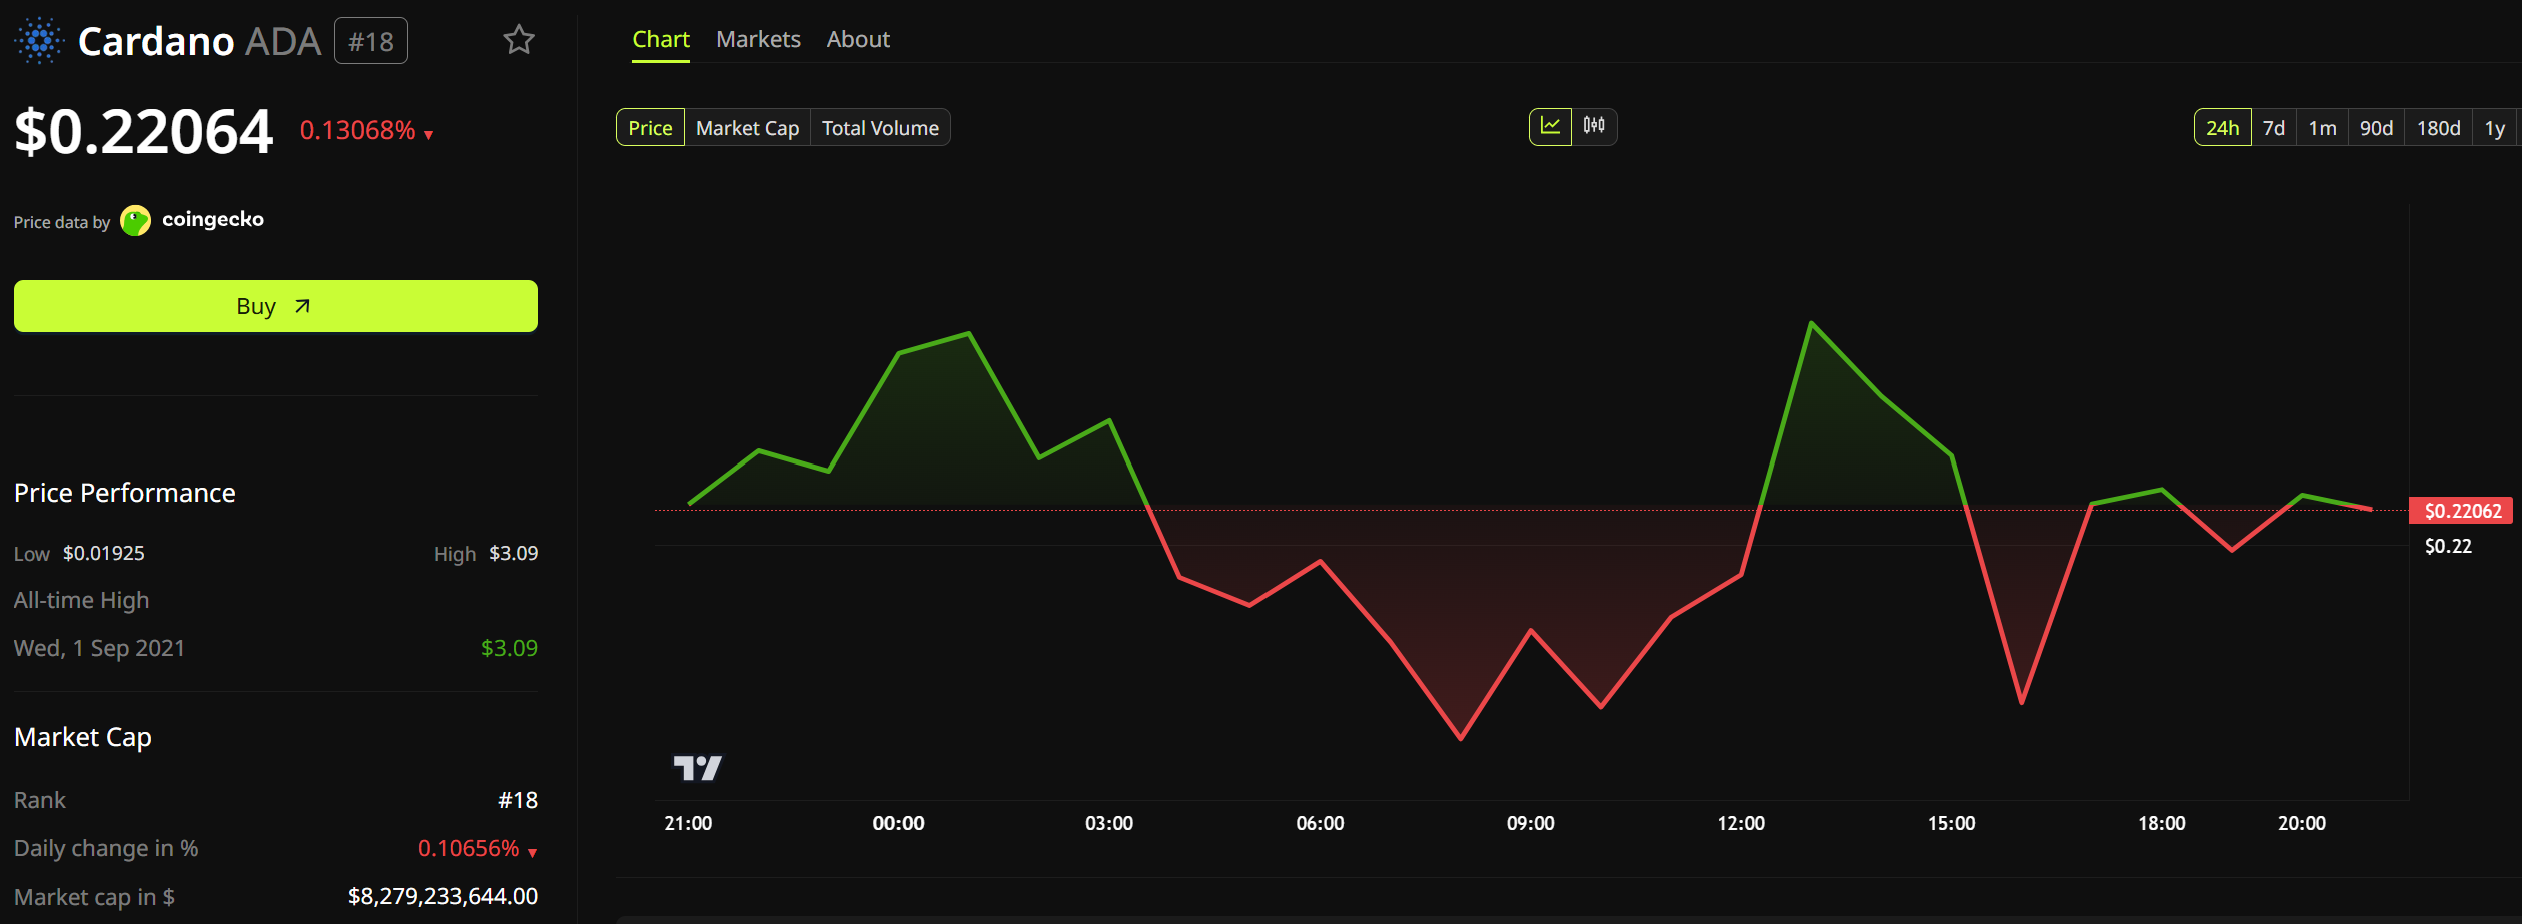Screen dimensions: 2522x924
Task: Set chart range to 90d
Action: click(x=2376, y=128)
